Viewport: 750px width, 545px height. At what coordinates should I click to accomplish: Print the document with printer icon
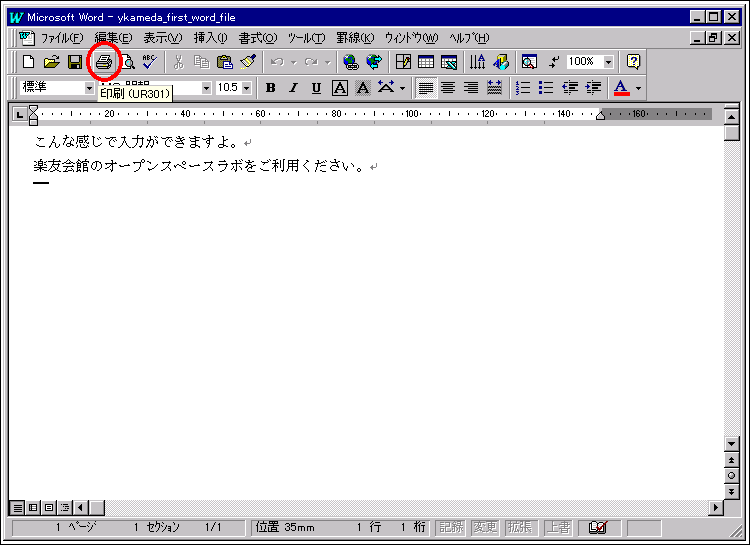104,62
